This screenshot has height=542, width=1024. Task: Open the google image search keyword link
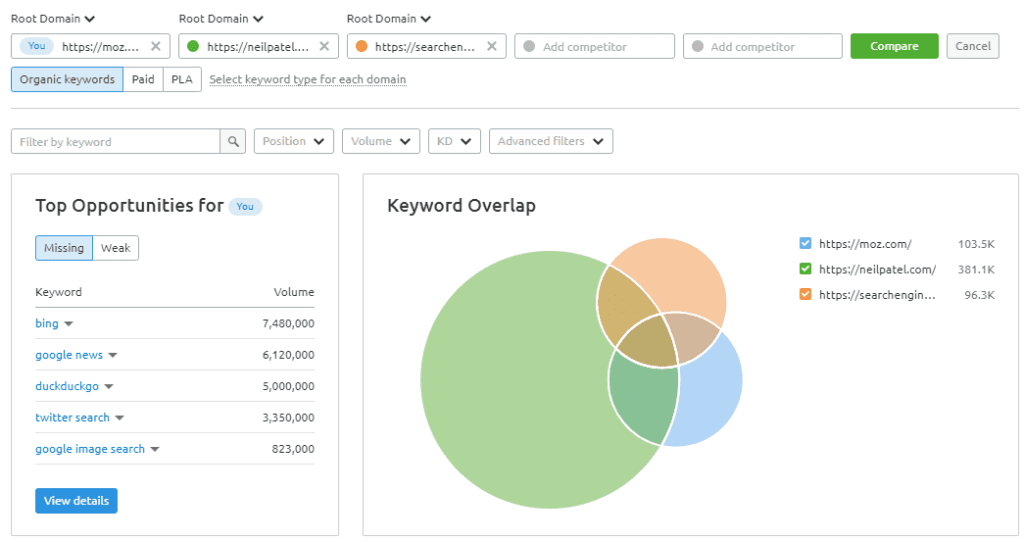click(90, 449)
